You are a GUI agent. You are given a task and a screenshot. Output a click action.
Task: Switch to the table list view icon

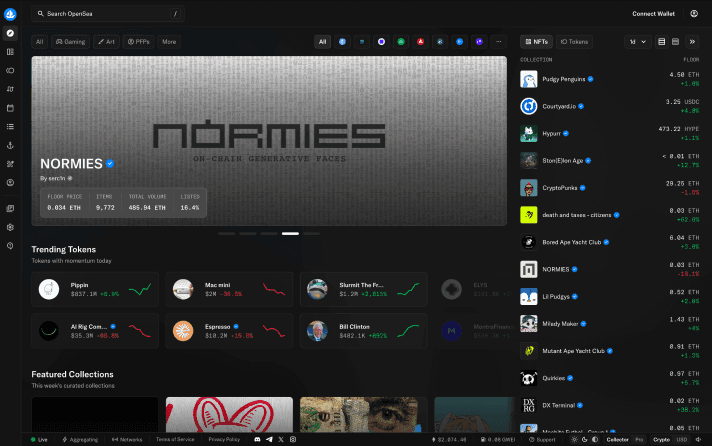(662, 42)
